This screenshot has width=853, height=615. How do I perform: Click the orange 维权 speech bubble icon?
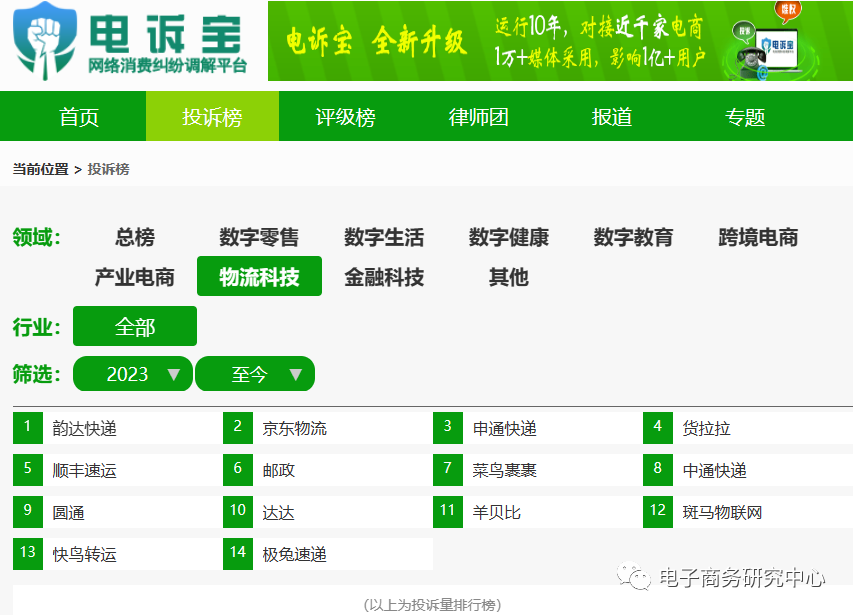(788, 10)
